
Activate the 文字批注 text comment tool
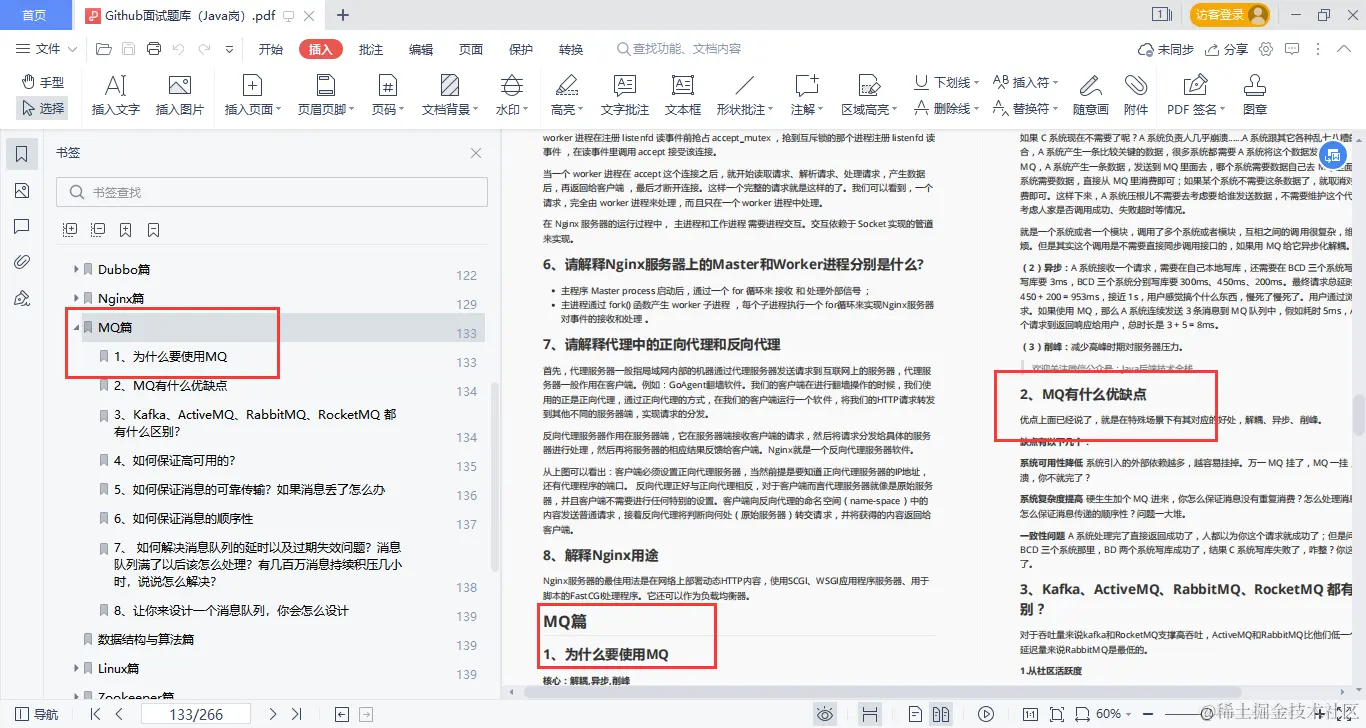pyautogui.click(x=622, y=95)
